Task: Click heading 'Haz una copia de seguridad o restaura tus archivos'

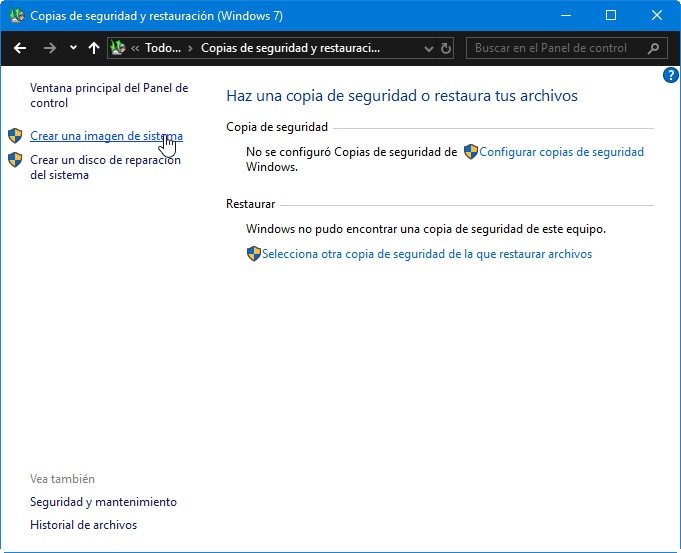Action: pyautogui.click(x=402, y=96)
